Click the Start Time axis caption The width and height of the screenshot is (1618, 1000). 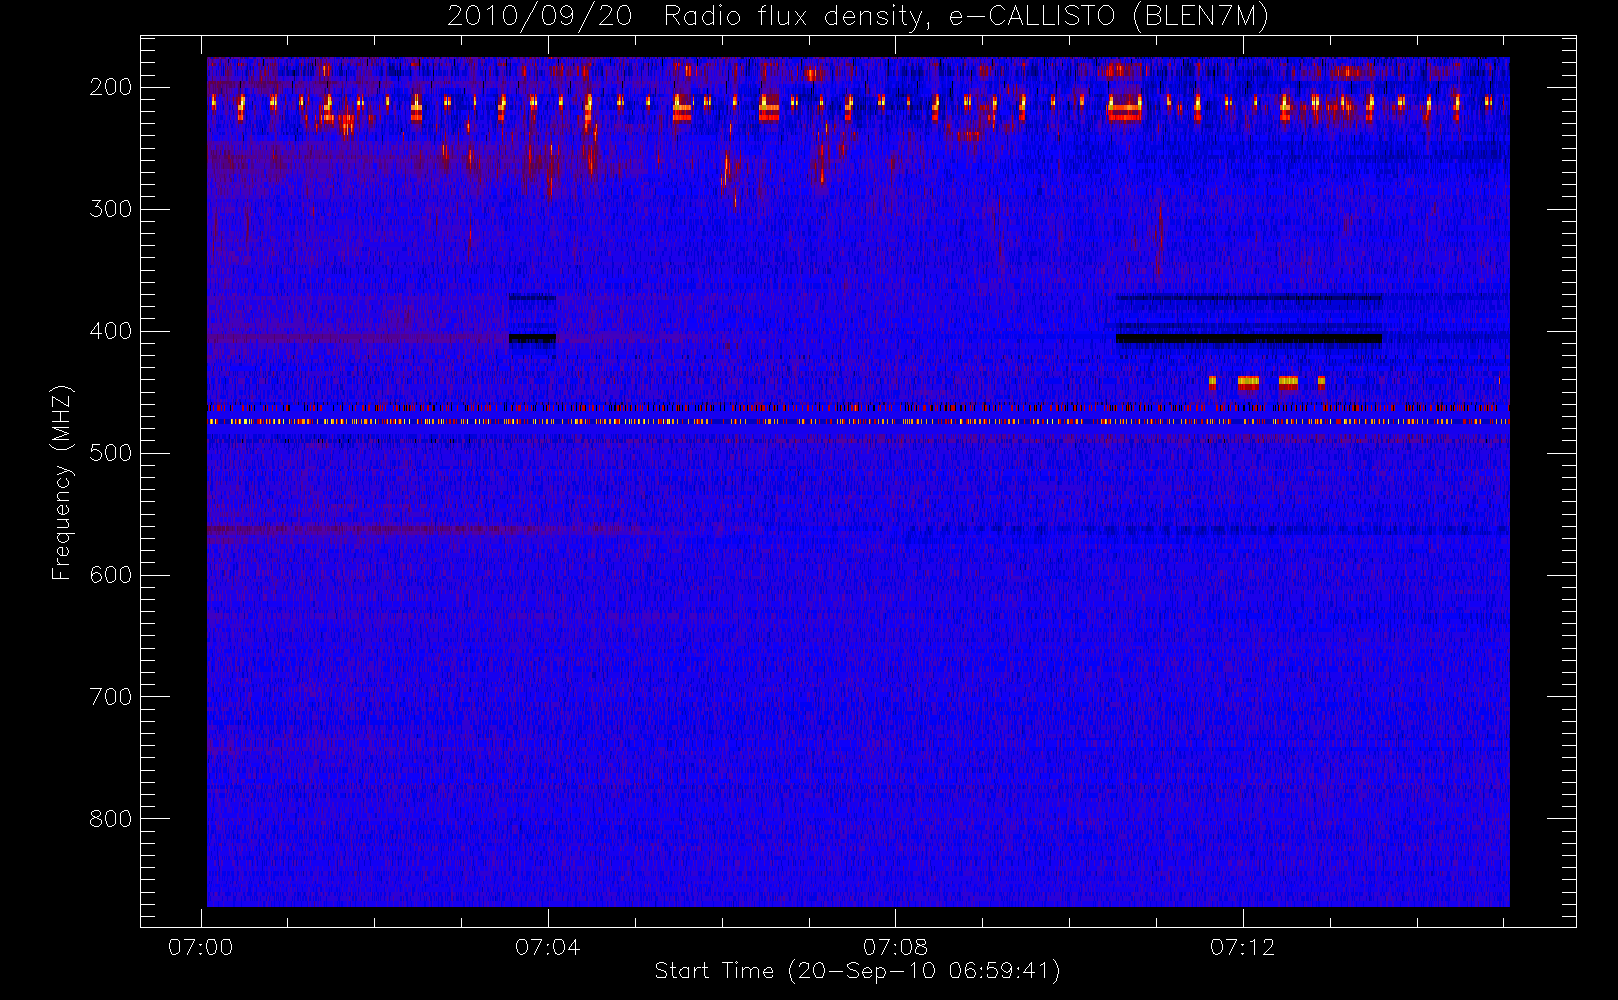pyautogui.click(x=857, y=971)
